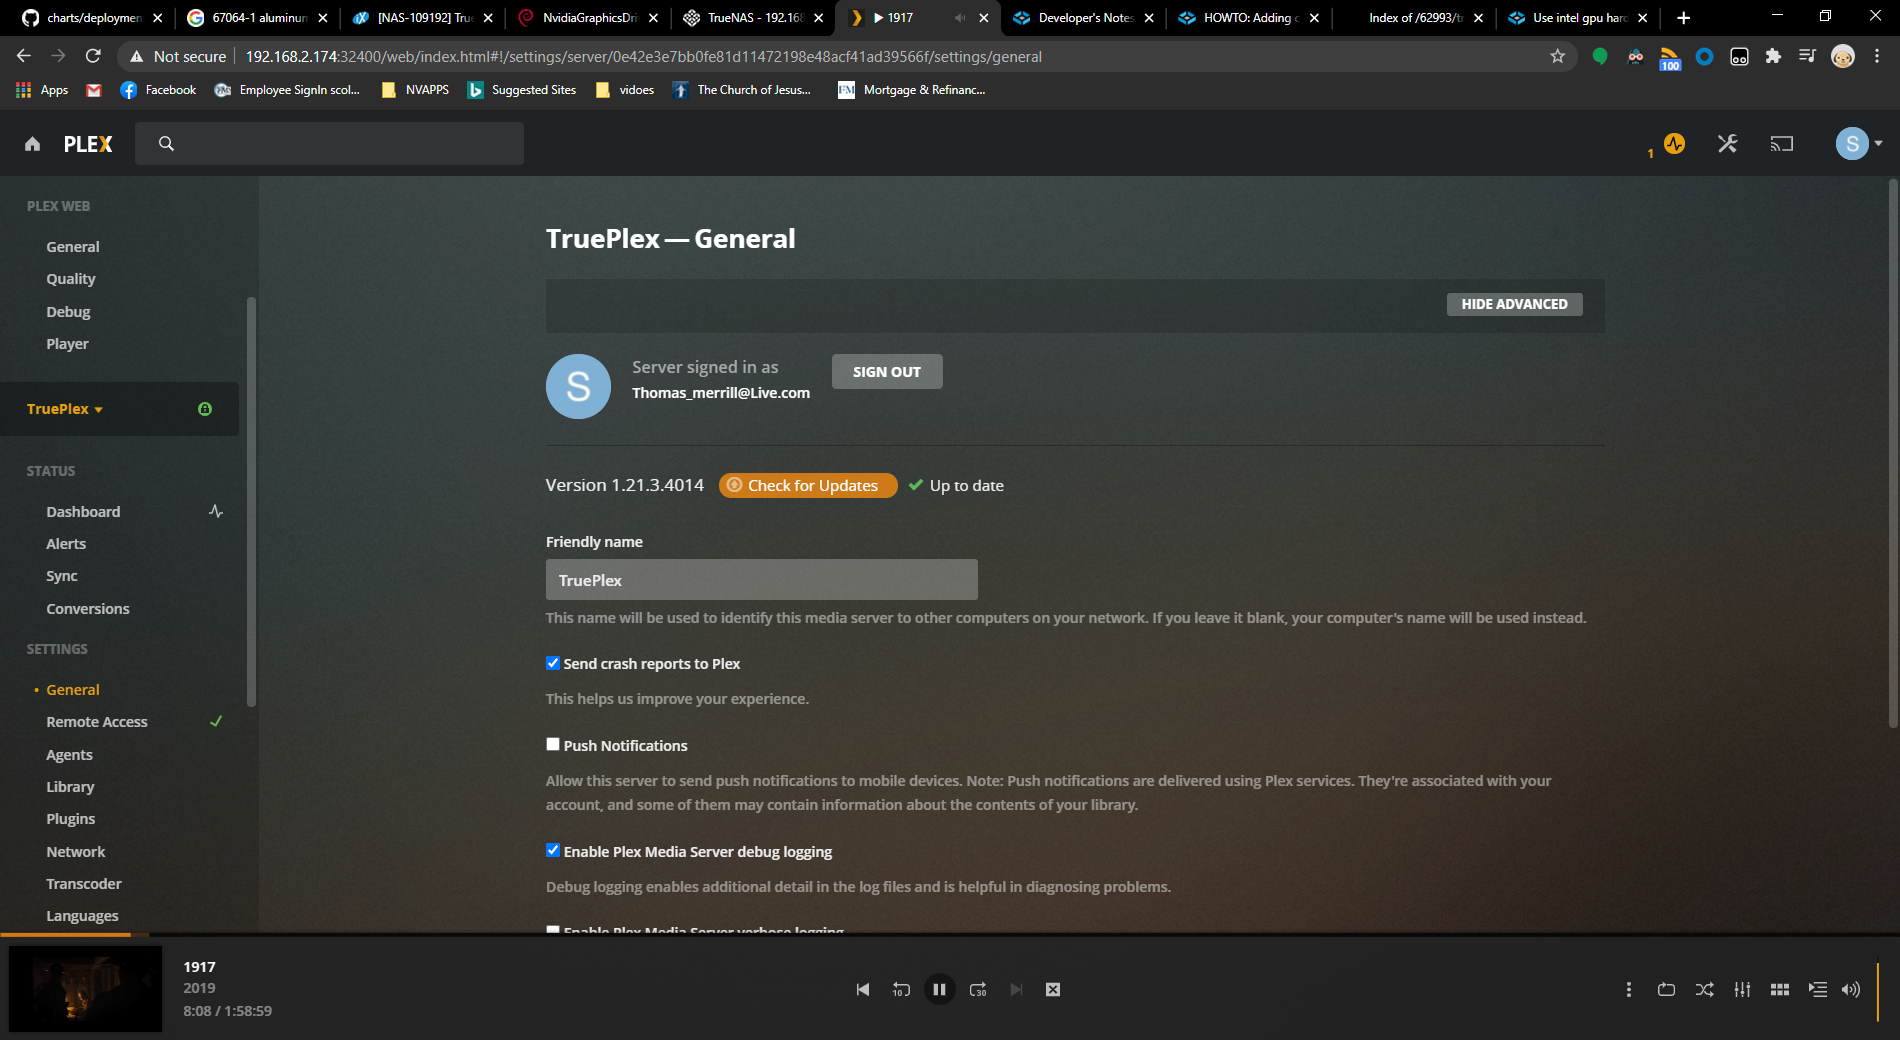Open Transcoder settings

[84, 884]
